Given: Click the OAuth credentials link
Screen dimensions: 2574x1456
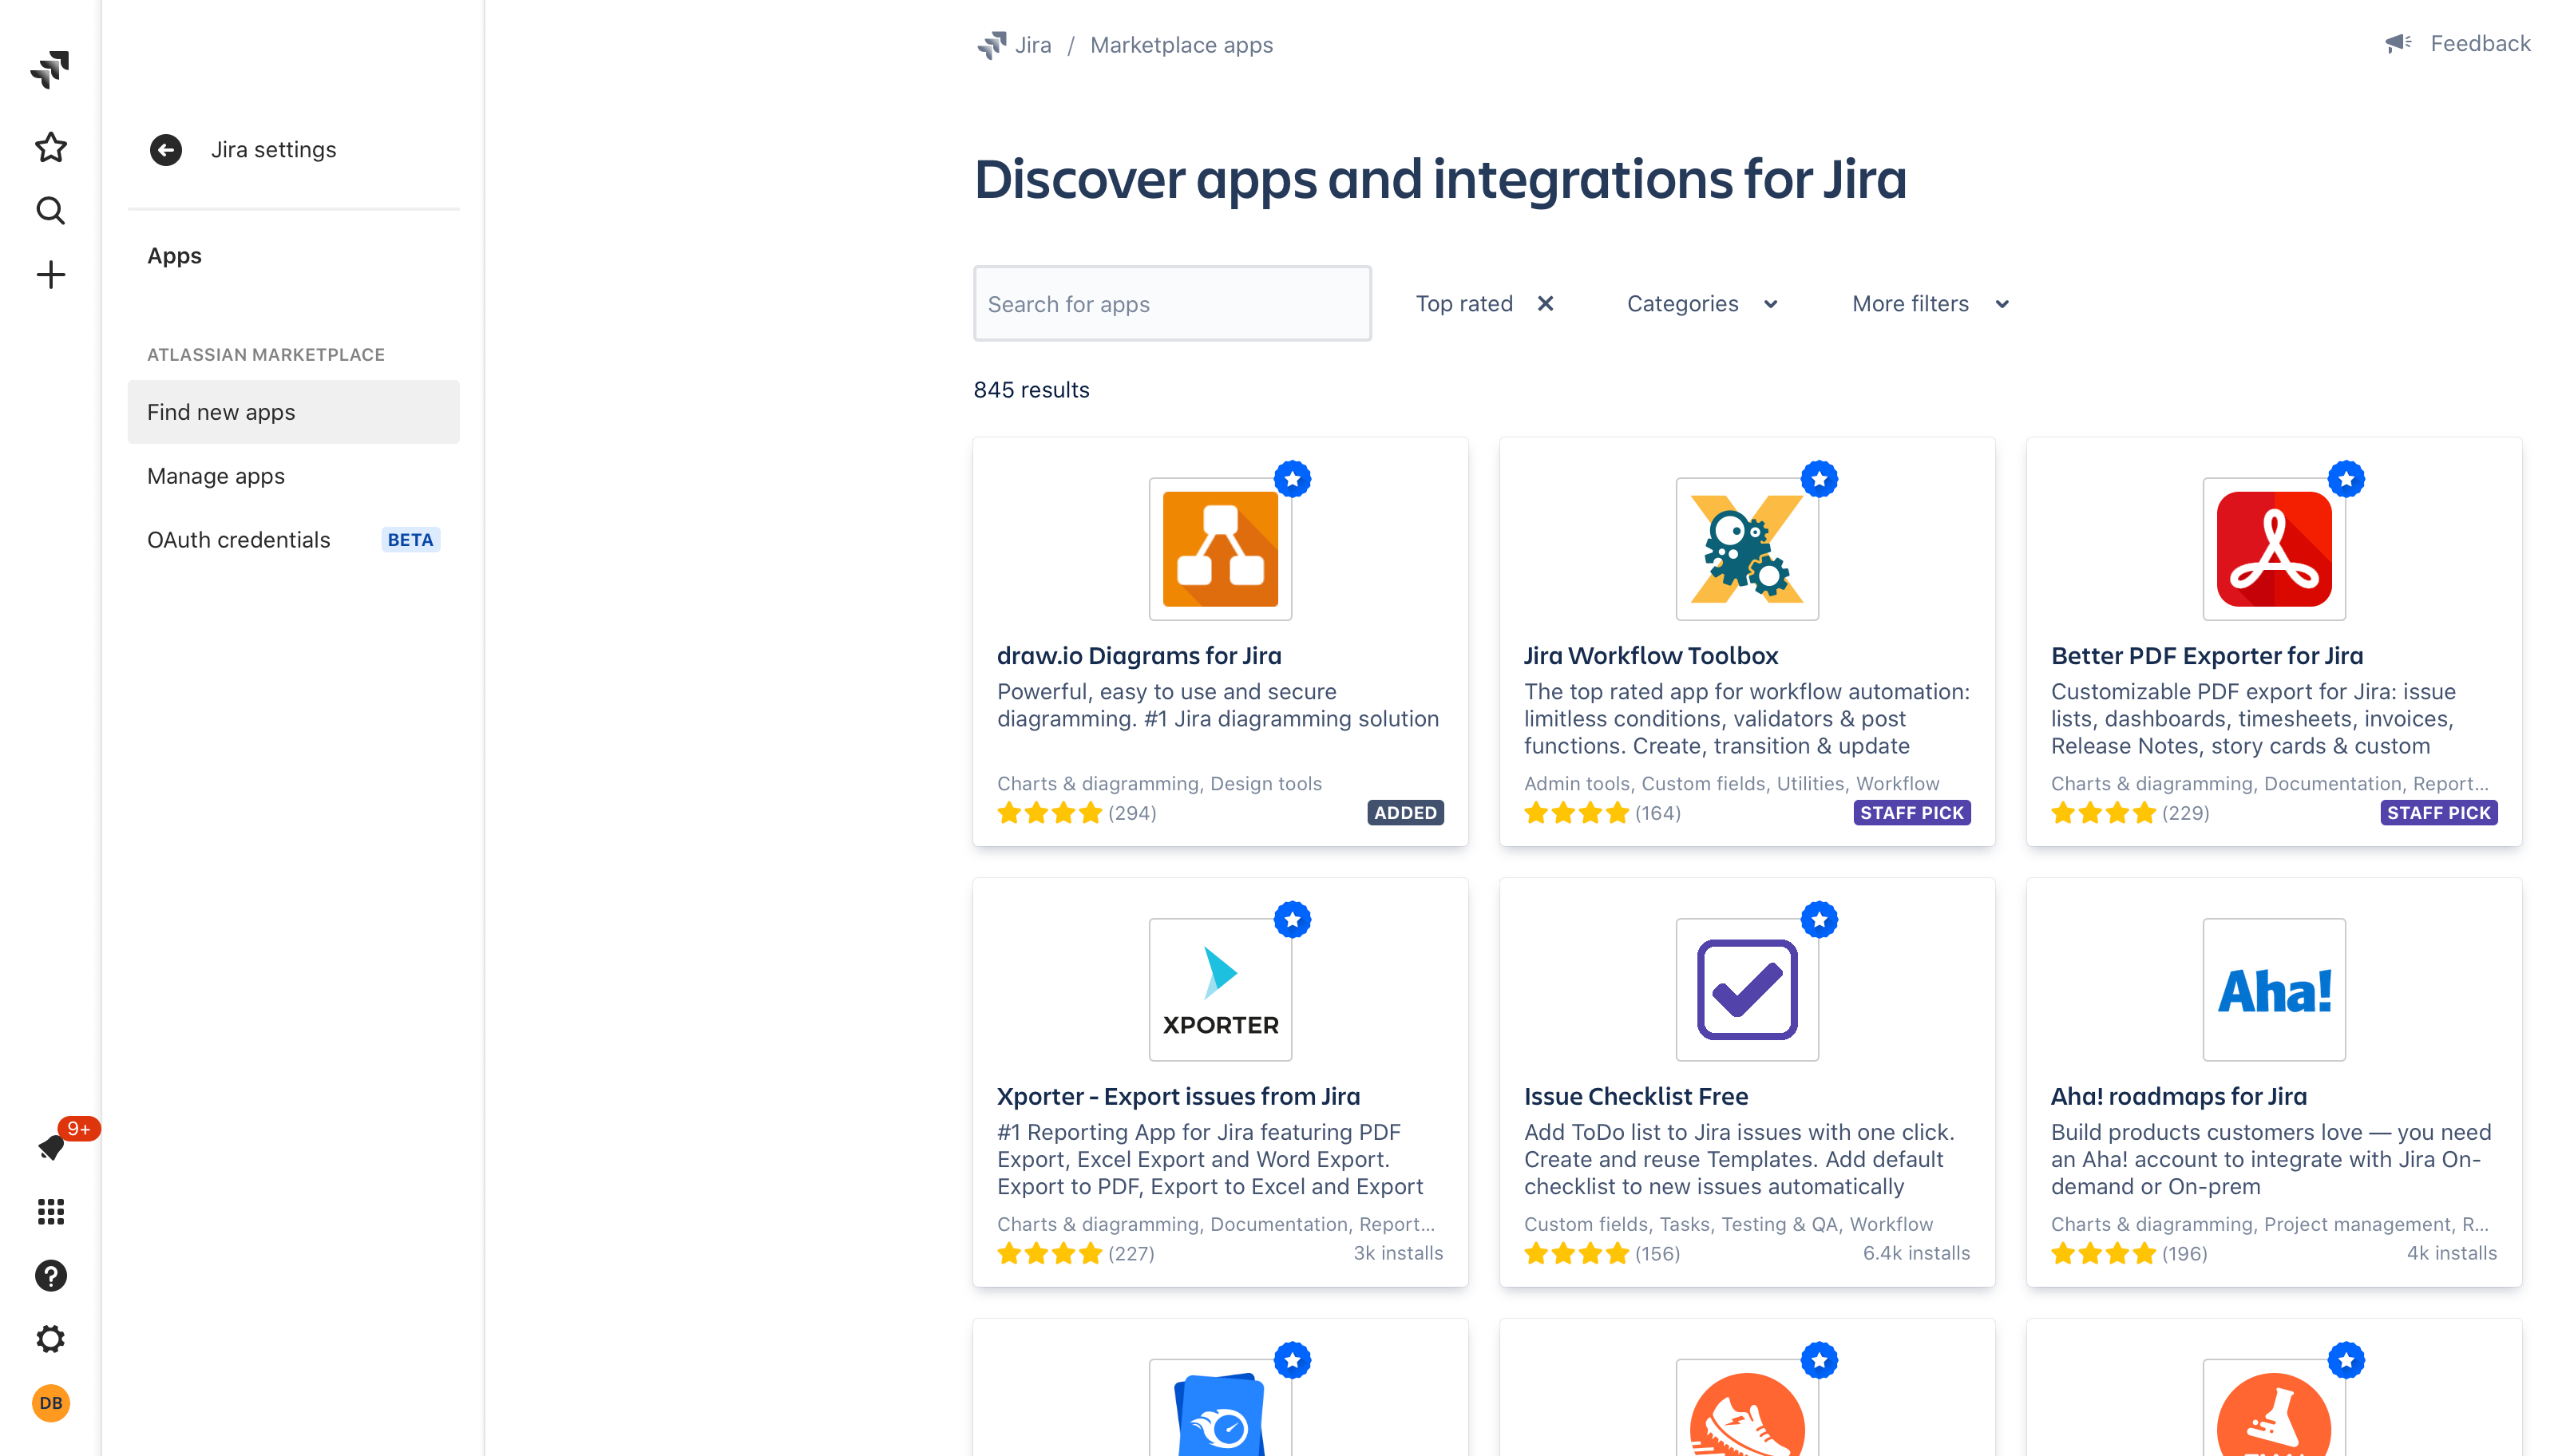Looking at the screenshot, I should tap(239, 539).
